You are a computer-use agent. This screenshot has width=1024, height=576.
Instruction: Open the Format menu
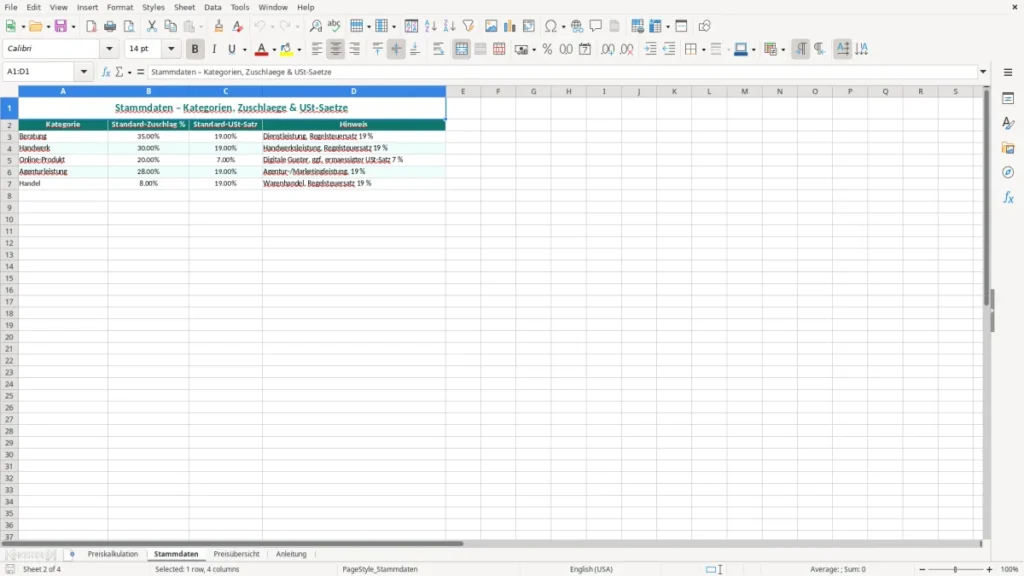click(120, 7)
